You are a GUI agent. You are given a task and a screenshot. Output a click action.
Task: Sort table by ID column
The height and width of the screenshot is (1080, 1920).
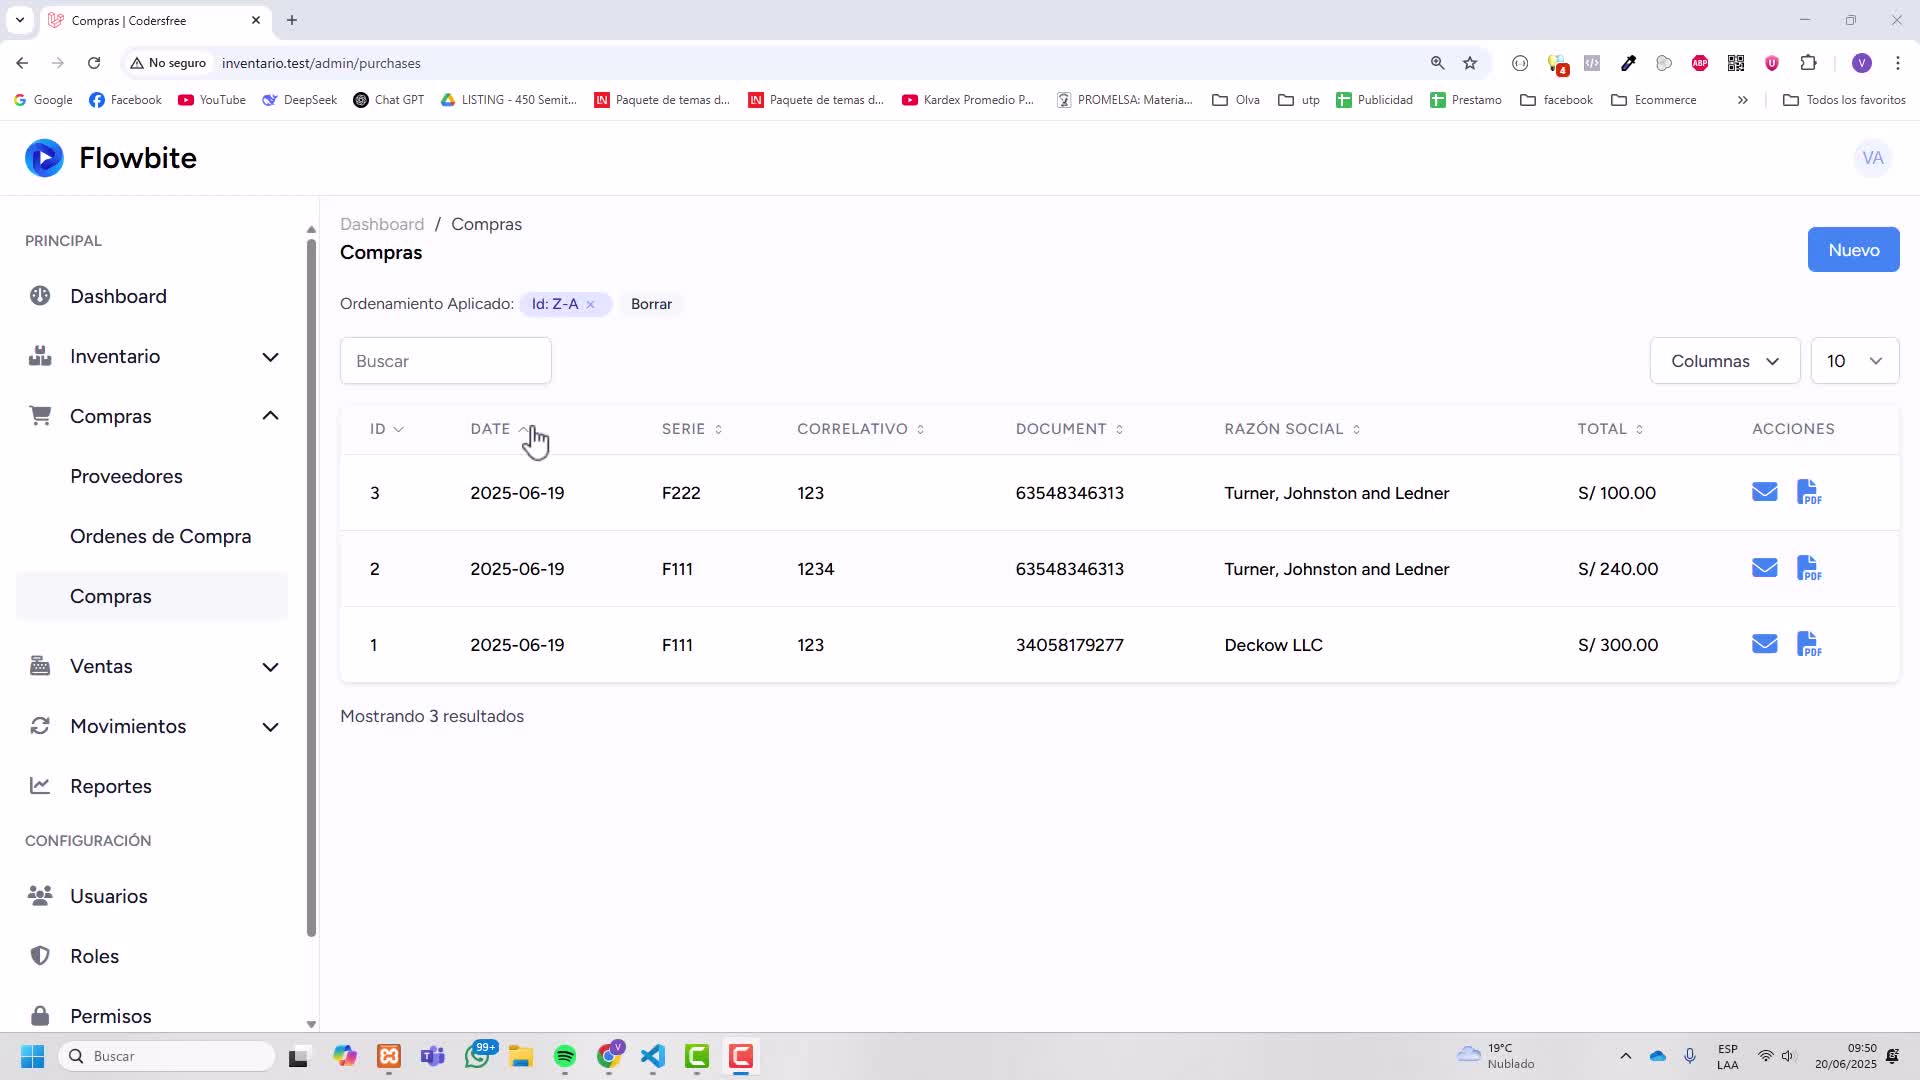pyautogui.click(x=386, y=429)
